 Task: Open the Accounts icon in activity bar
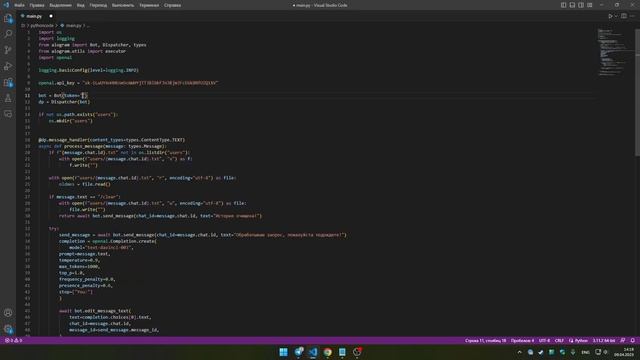pos(8,313)
